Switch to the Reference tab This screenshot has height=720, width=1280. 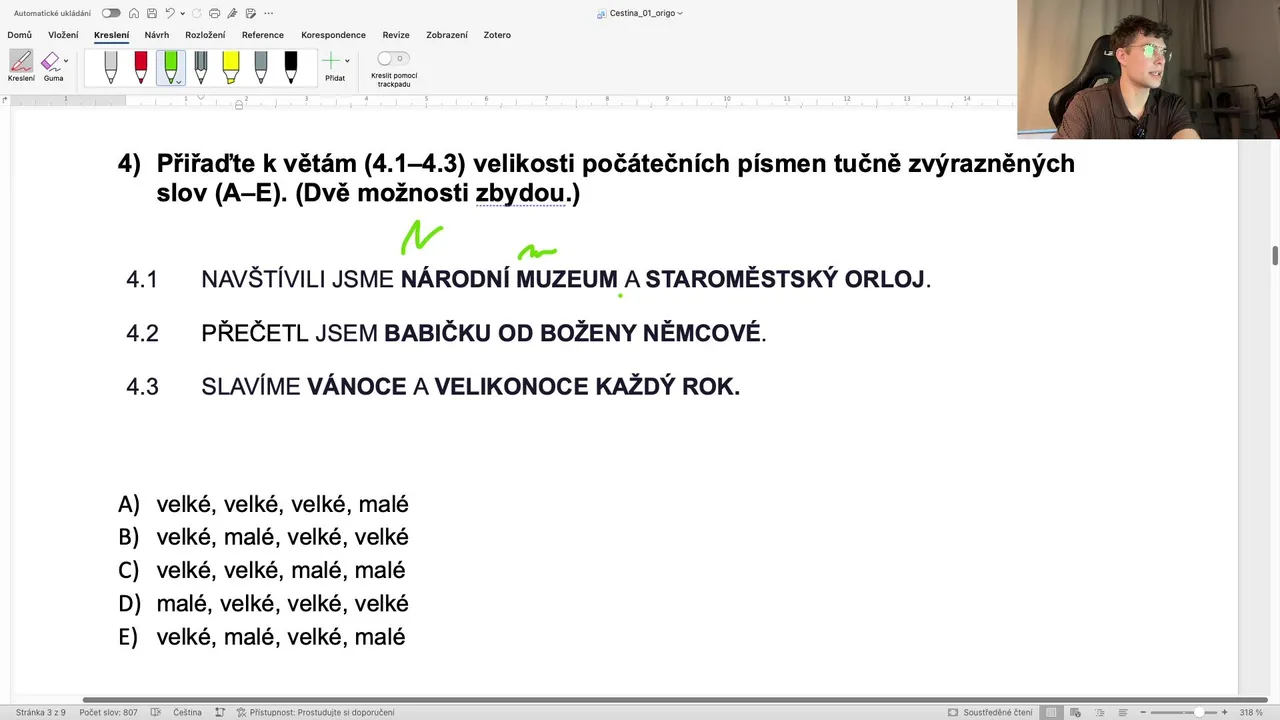(x=263, y=35)
